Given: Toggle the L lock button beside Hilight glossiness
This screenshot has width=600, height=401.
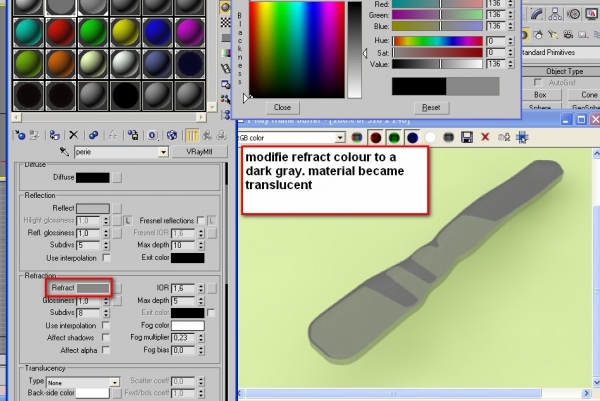Looking at the screenshot, I should (127, 220).
